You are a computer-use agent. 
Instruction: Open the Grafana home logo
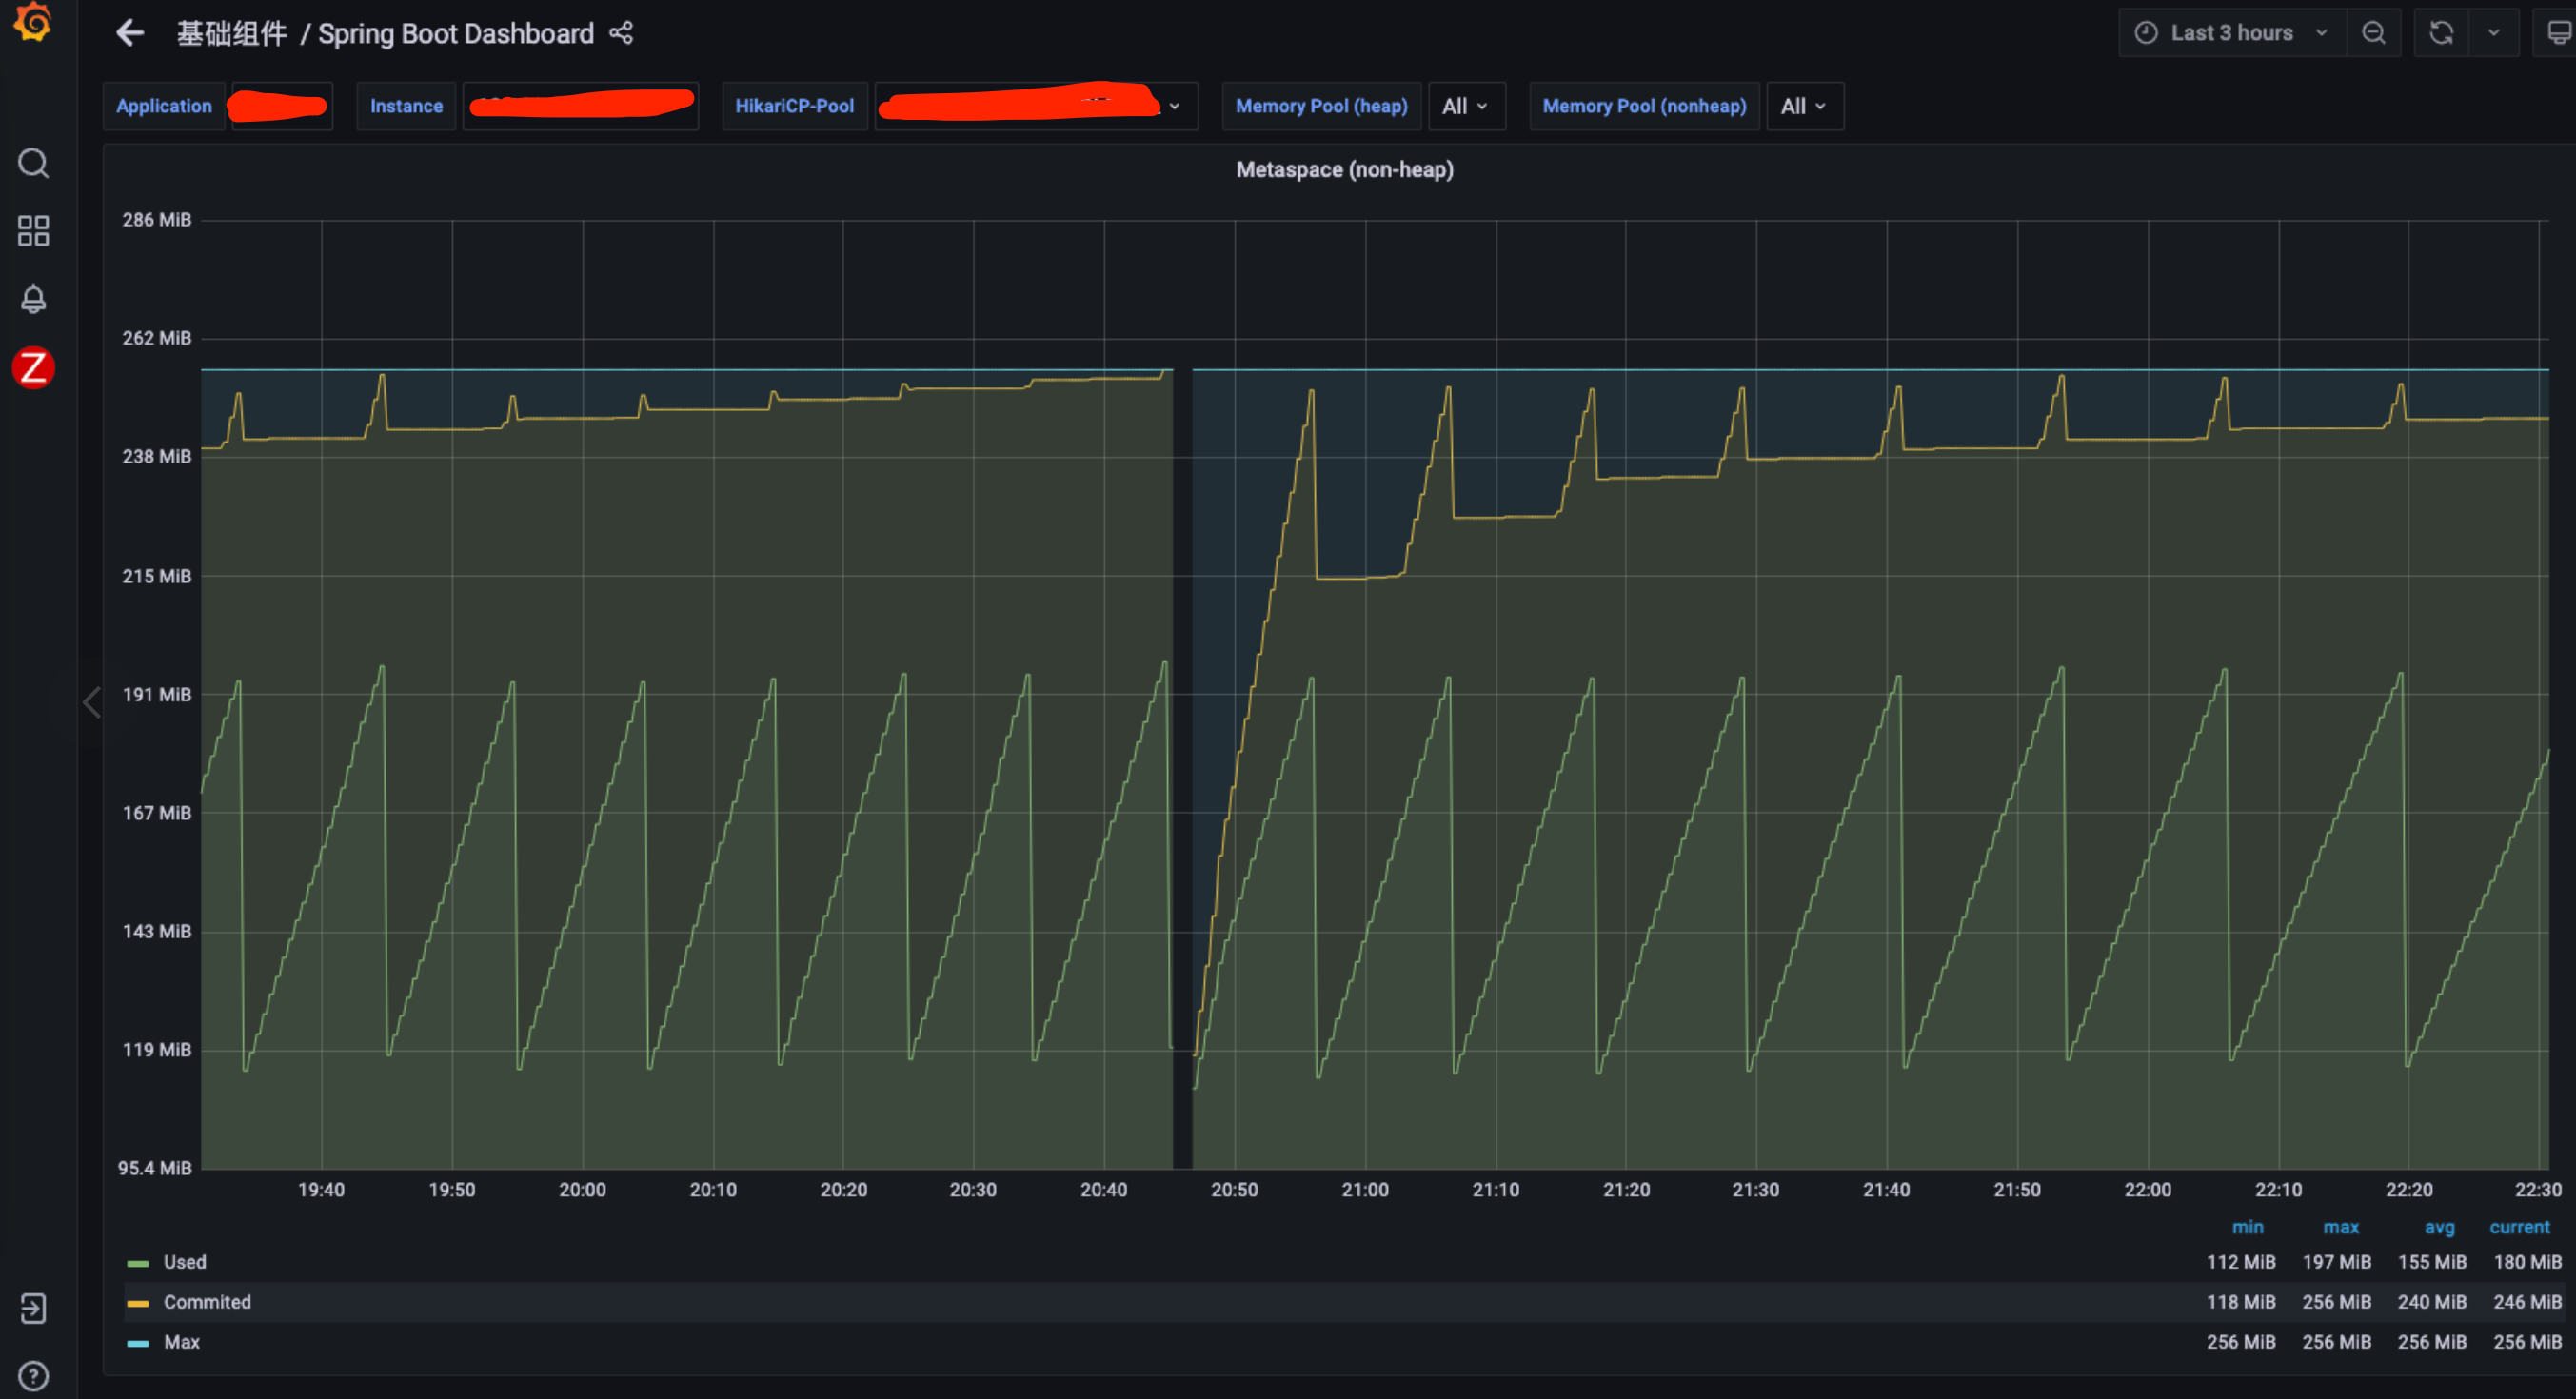[x=33, y=22]
